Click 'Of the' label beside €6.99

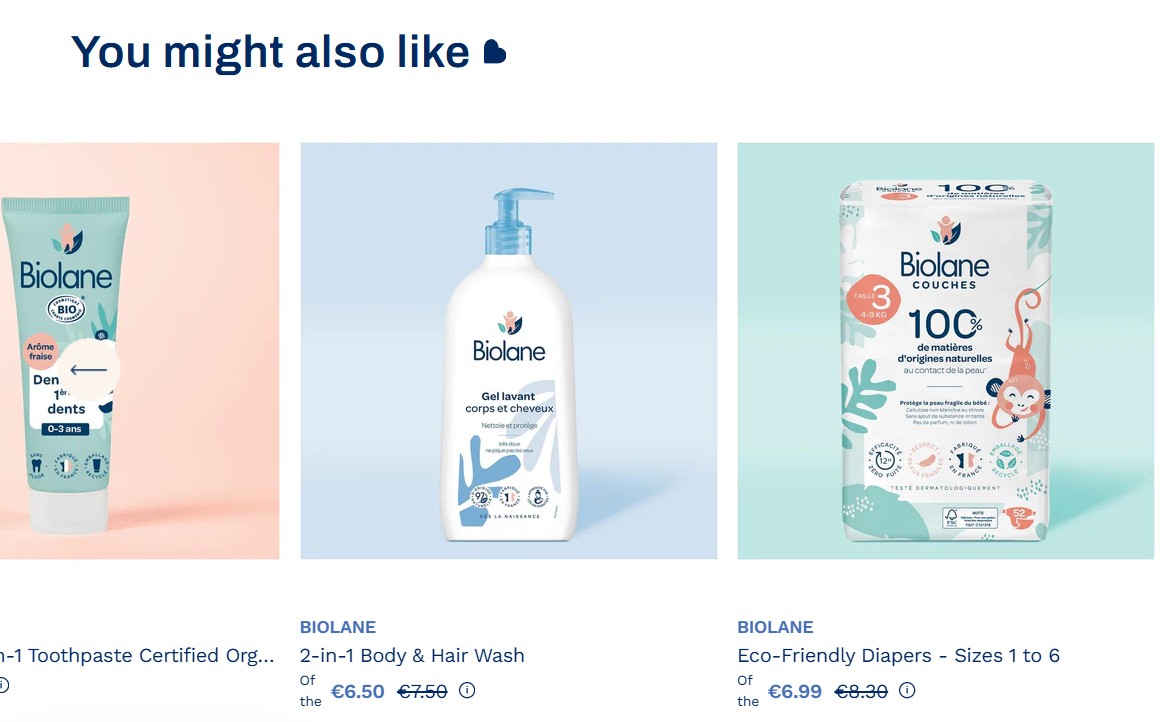click(x=748, y=691)
